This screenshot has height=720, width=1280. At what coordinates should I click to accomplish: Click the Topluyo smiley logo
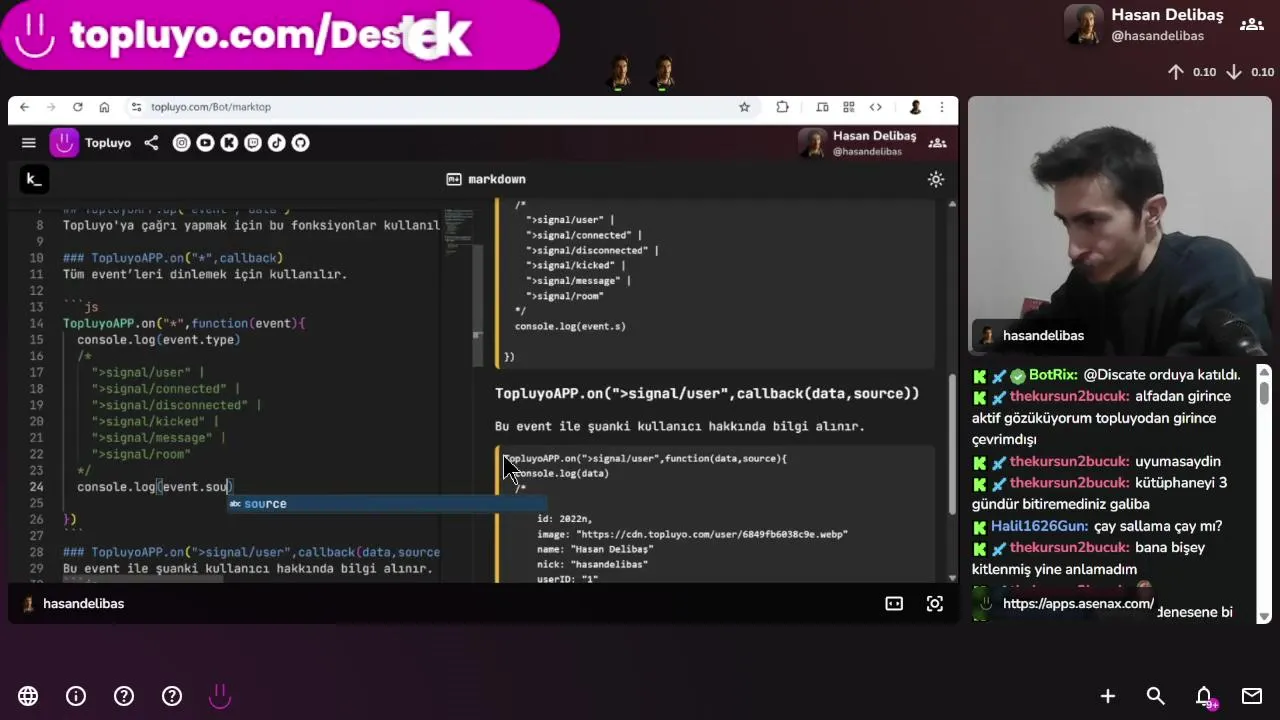point(64,143)
